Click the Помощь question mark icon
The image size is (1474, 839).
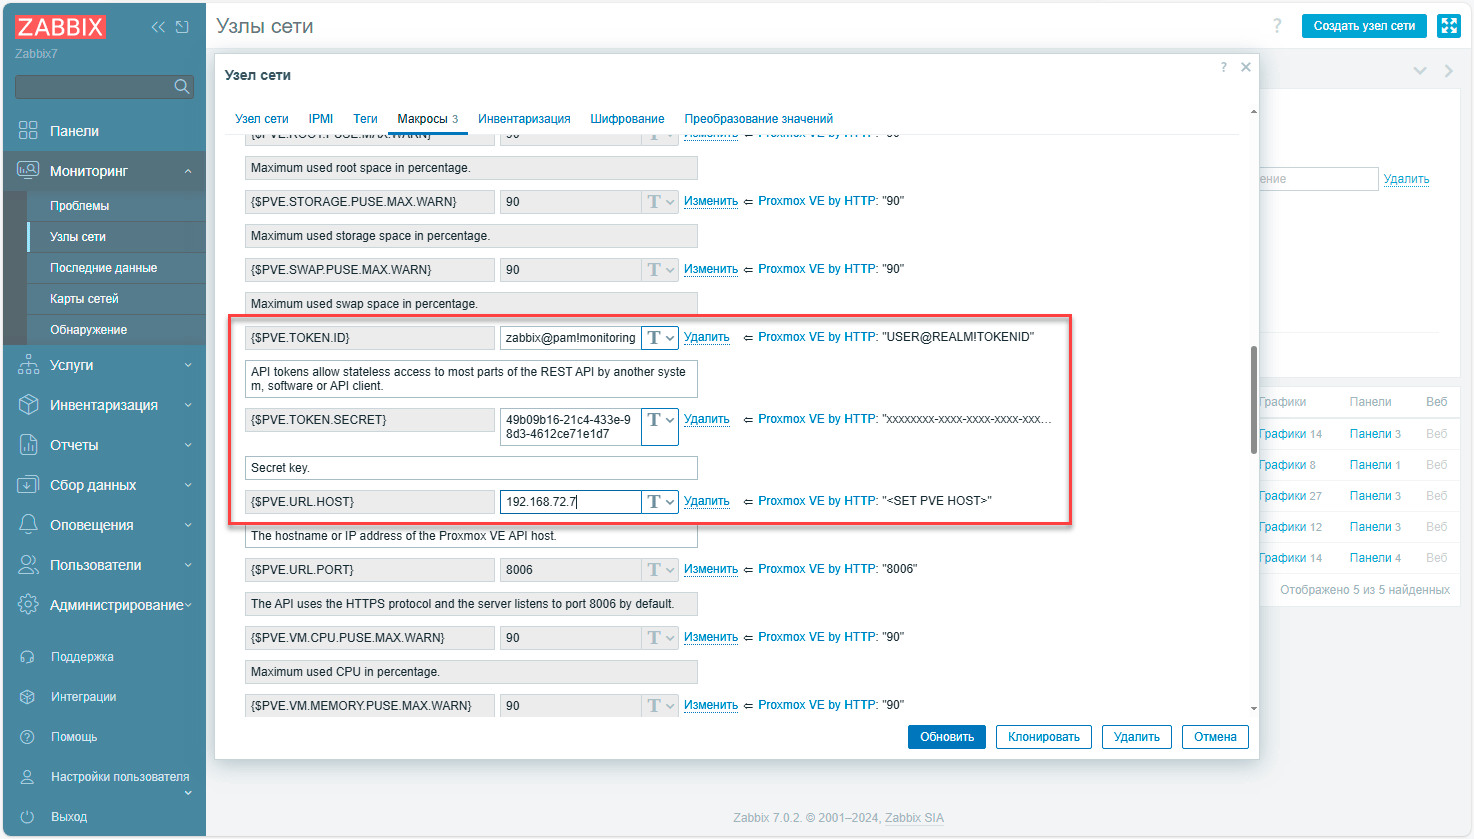click(28, 737)
